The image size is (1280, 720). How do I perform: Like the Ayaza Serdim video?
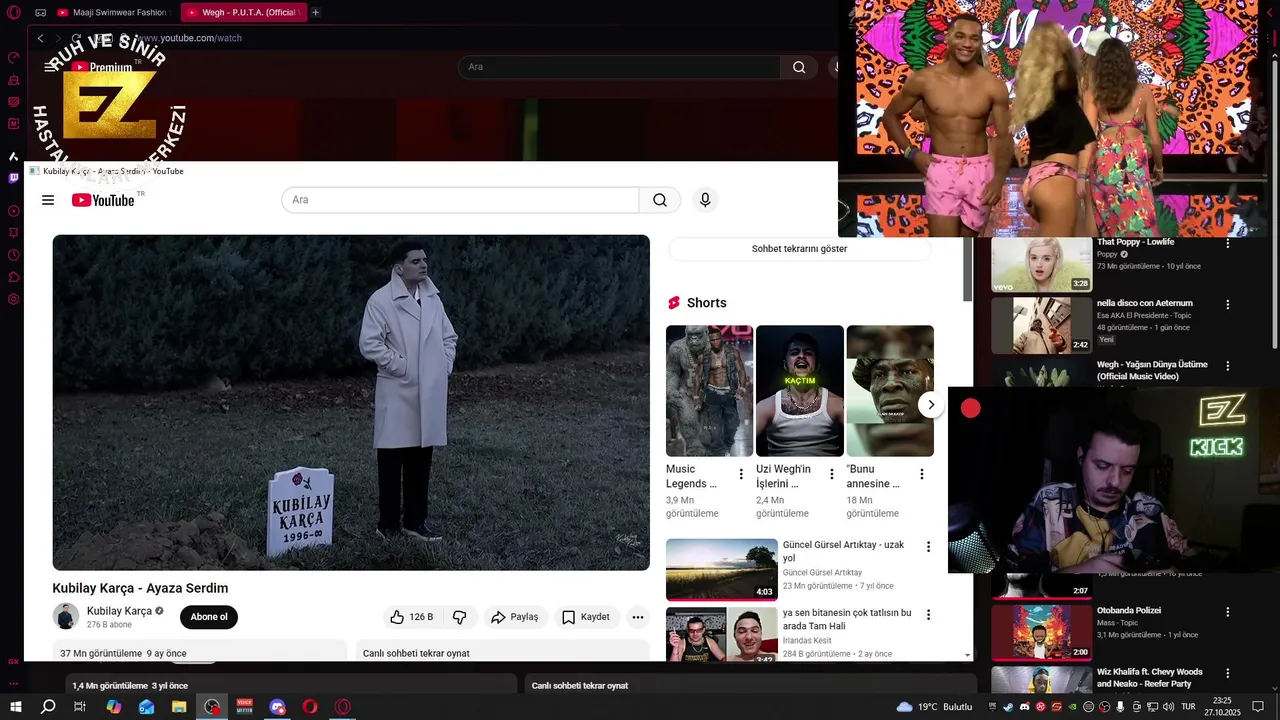coord(411,617)
